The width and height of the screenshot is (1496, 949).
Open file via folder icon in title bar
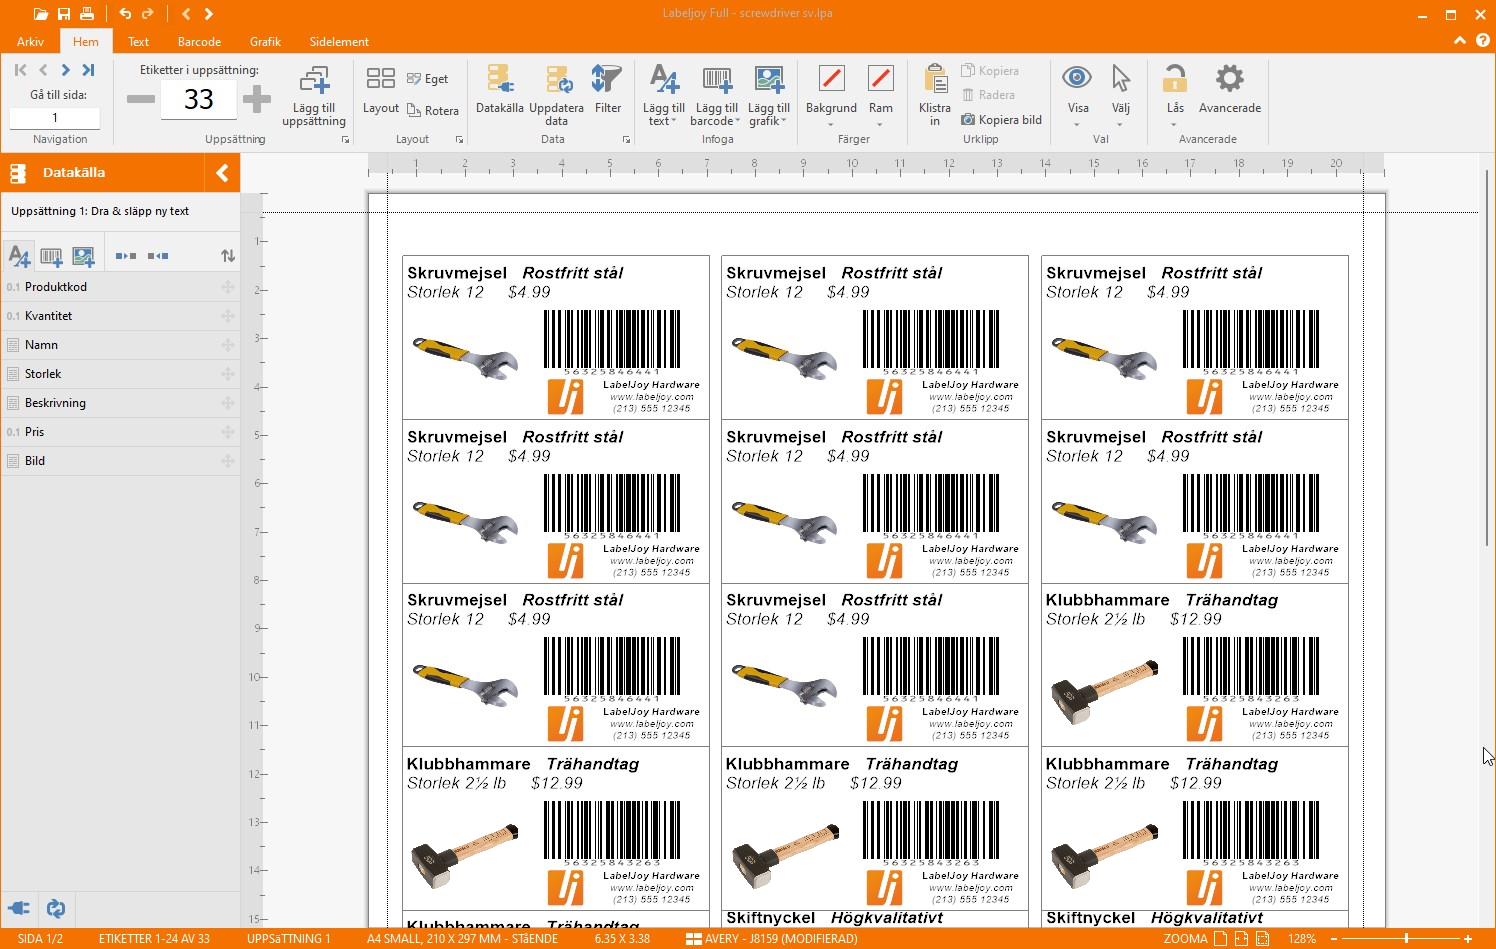coord(40,14)
